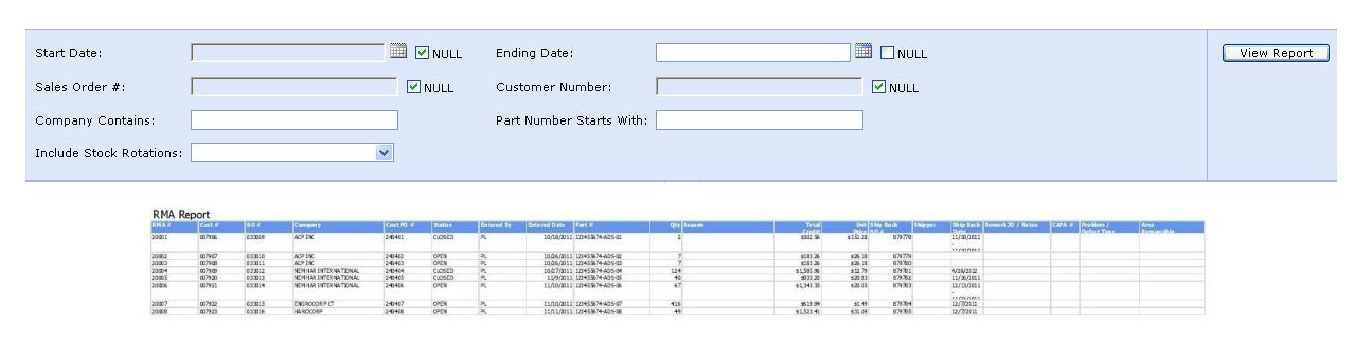Image resolution: width=1359 pixels, height=363 pixels.
Task: Uncheck the Start Date NULL checkbox
Action: click(x=422, y=53)
